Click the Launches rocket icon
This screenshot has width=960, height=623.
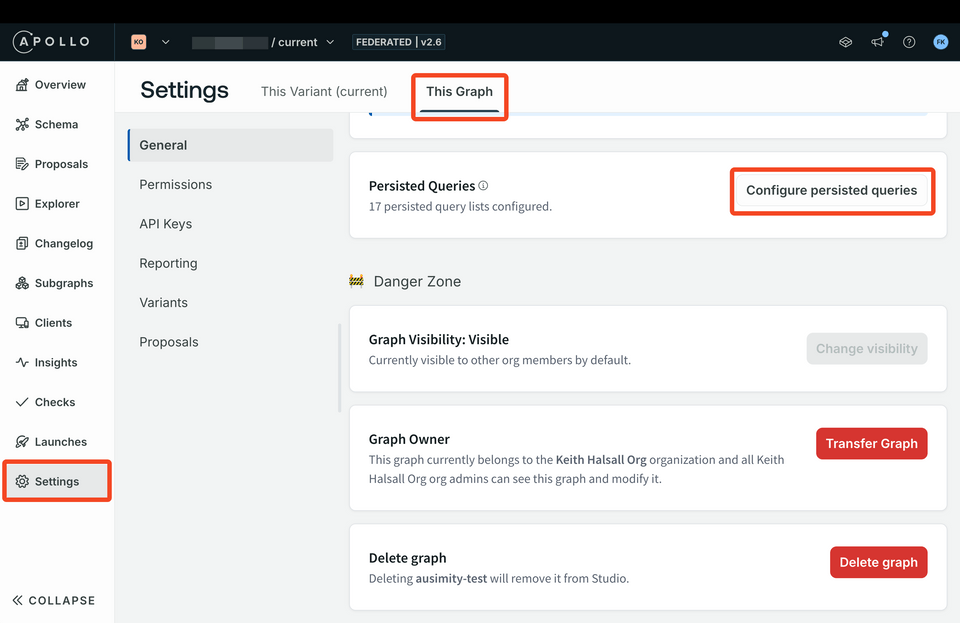pyautogui.click(x=22, y=442)
